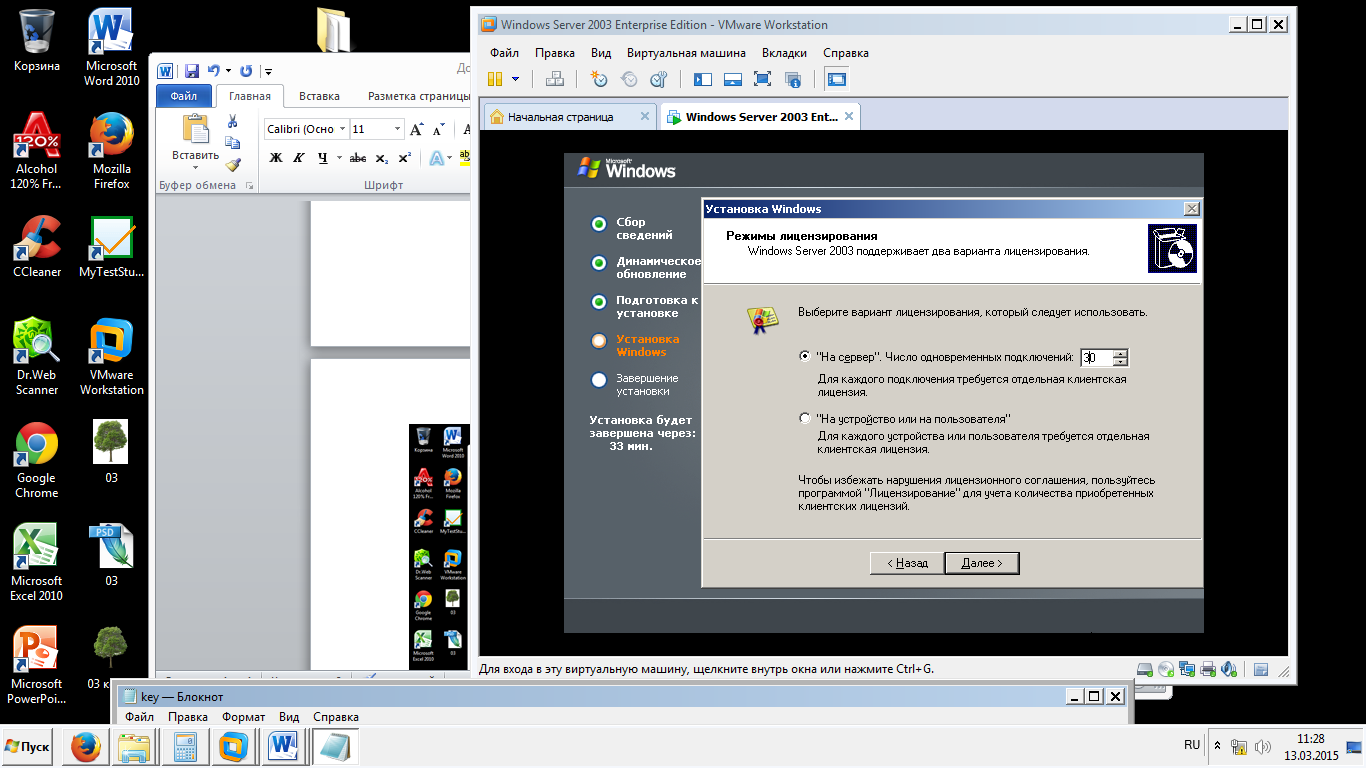
Task: Open the underline style dropdown arrow
Action: [338, 158]
